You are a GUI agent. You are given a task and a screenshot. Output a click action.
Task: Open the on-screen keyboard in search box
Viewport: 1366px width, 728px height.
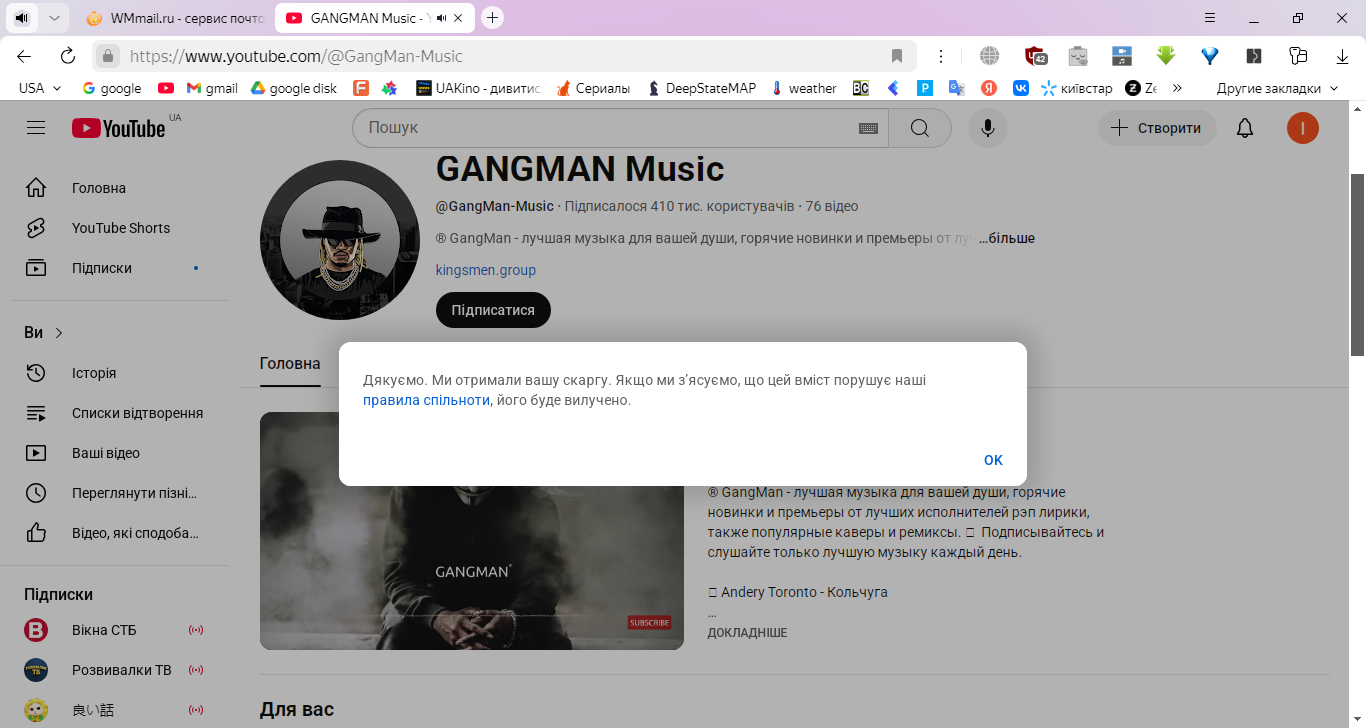[x=868, y=128]
